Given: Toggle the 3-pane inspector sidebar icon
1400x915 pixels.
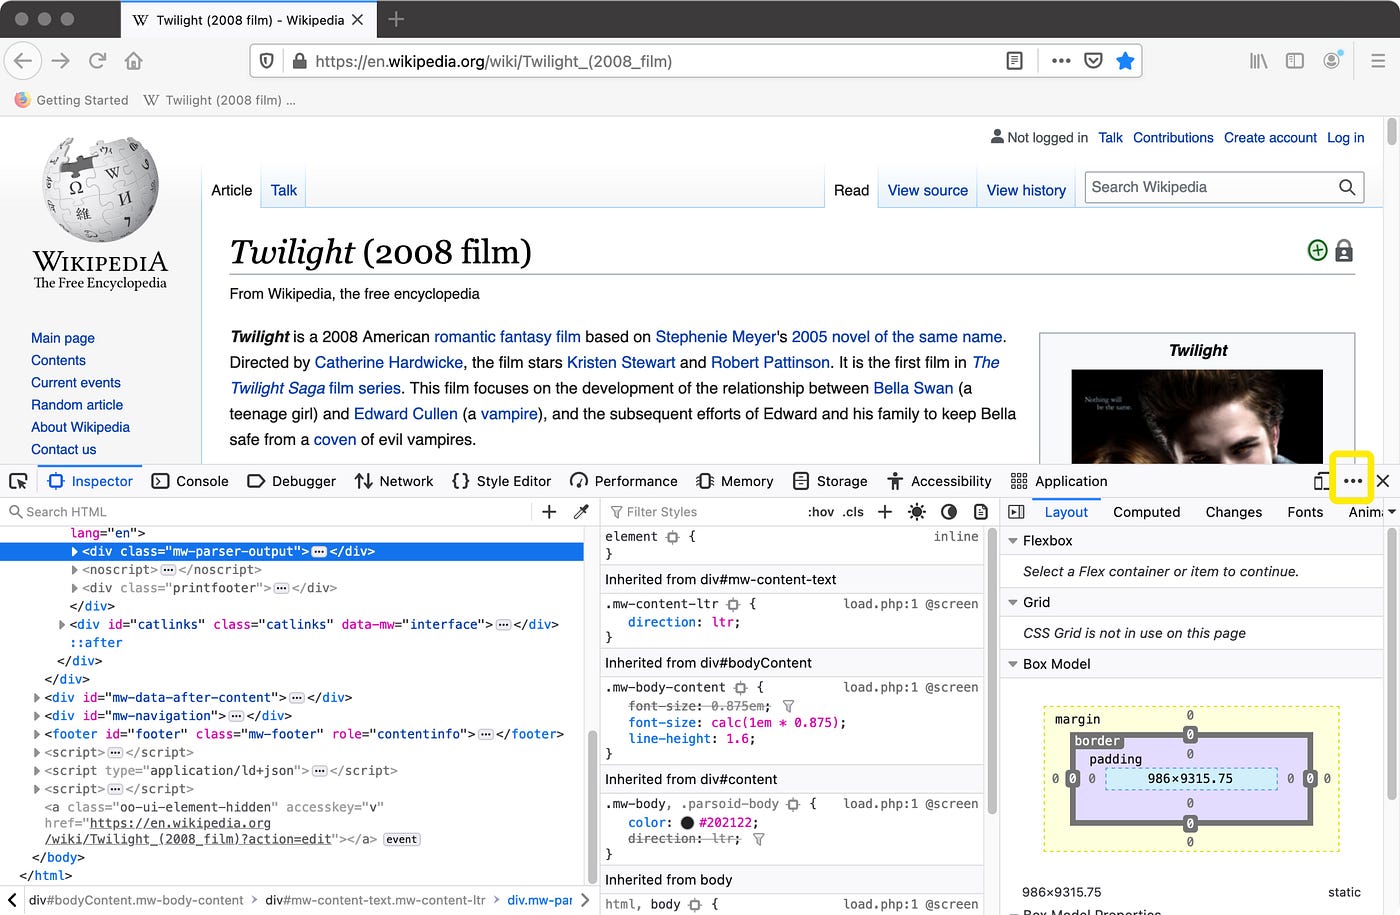Looking at the screenshot, I should pos(1016,512).
